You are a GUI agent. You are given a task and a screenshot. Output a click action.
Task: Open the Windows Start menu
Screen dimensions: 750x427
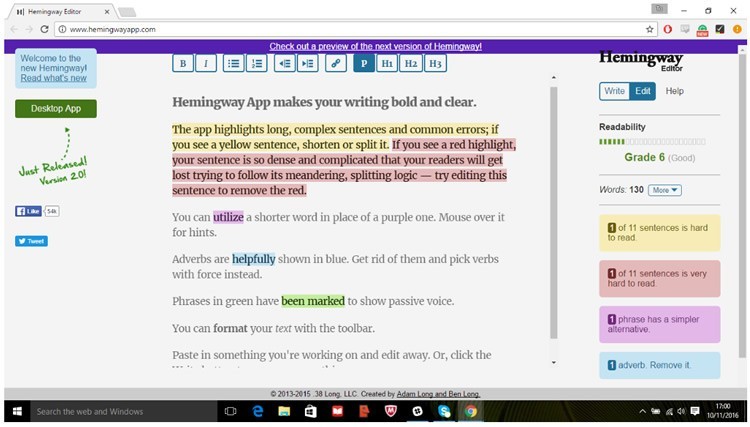click(x=17, y=411)
